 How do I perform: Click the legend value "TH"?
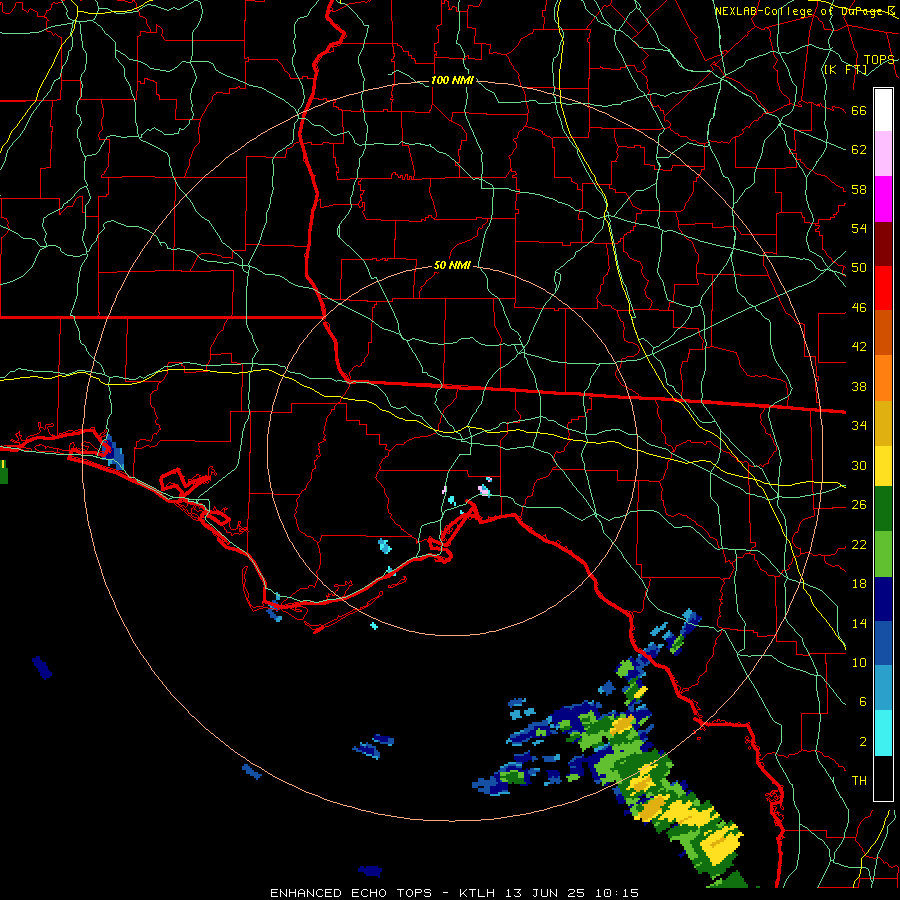859,781
